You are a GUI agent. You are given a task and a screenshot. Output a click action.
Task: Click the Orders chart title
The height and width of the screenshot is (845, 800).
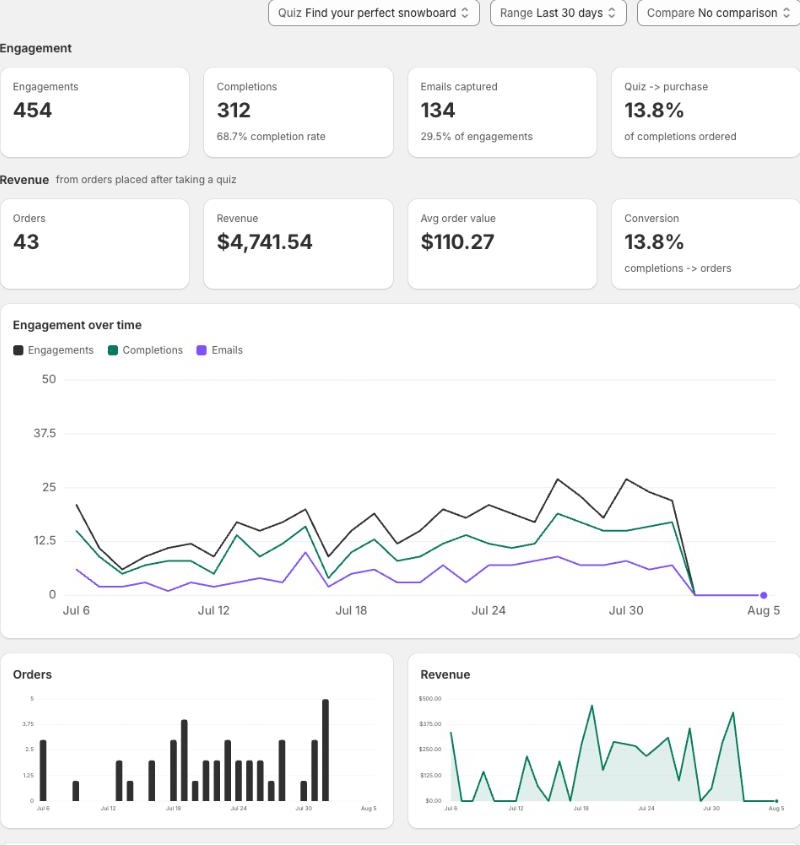point(32,675)
